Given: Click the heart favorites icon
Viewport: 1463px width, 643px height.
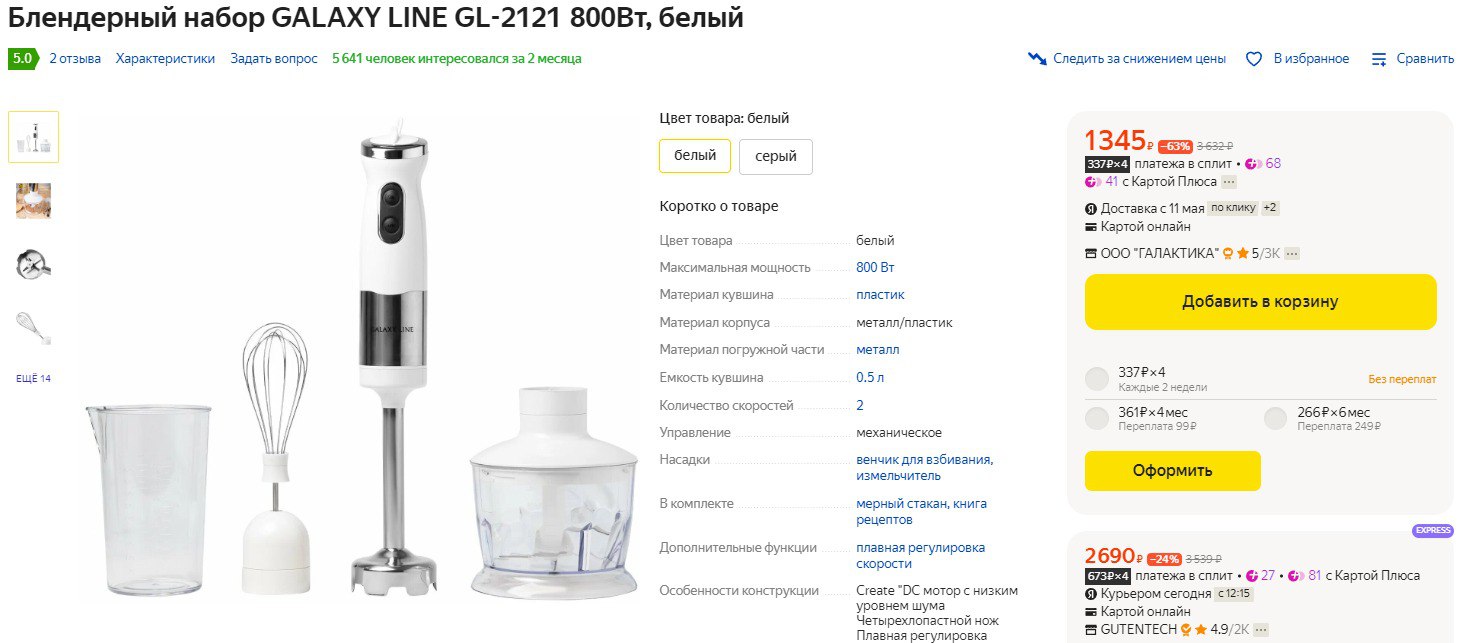Looking at the screenshot, I should (1254, 59).
